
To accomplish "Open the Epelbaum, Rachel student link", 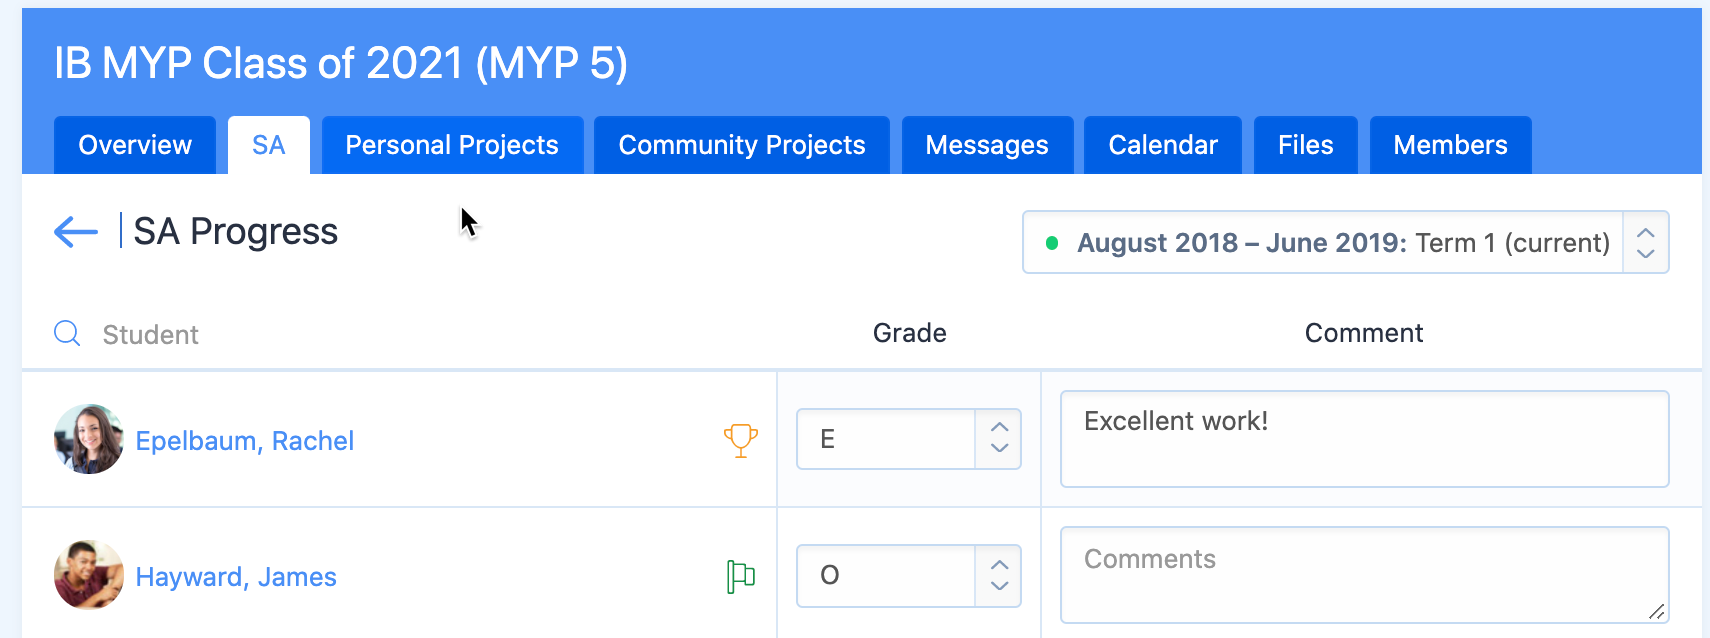I will coord(245,441).
